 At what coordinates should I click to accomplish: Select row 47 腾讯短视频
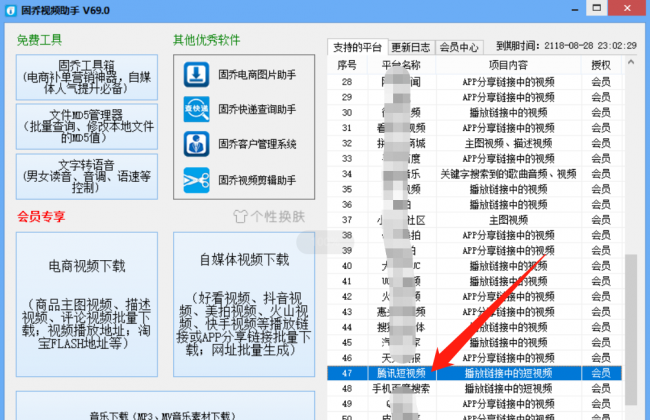(x=475, y=373)
